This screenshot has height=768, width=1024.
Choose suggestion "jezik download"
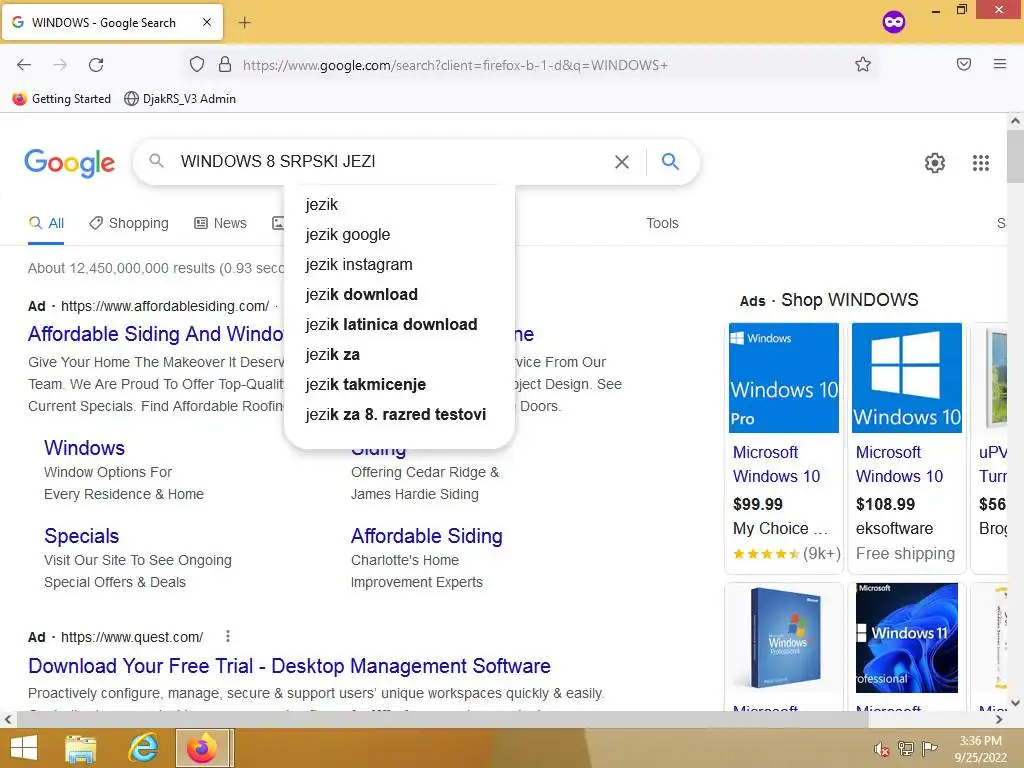tap(399, 295)
